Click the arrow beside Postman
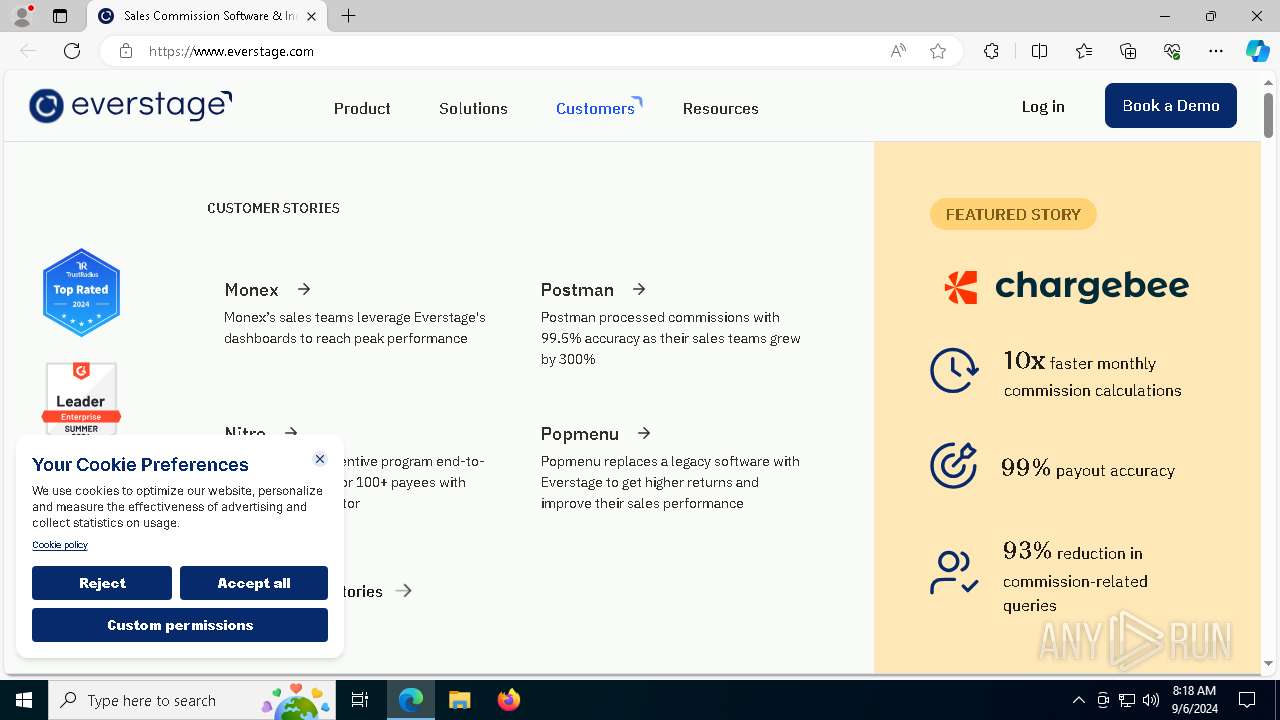This screenshot has height=720, width=1280. [x=639, y=289]
